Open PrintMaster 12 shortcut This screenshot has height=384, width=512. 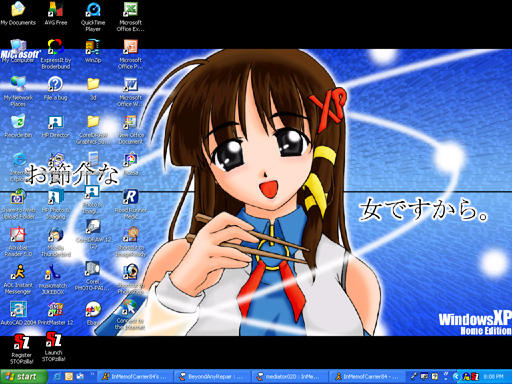55,309
